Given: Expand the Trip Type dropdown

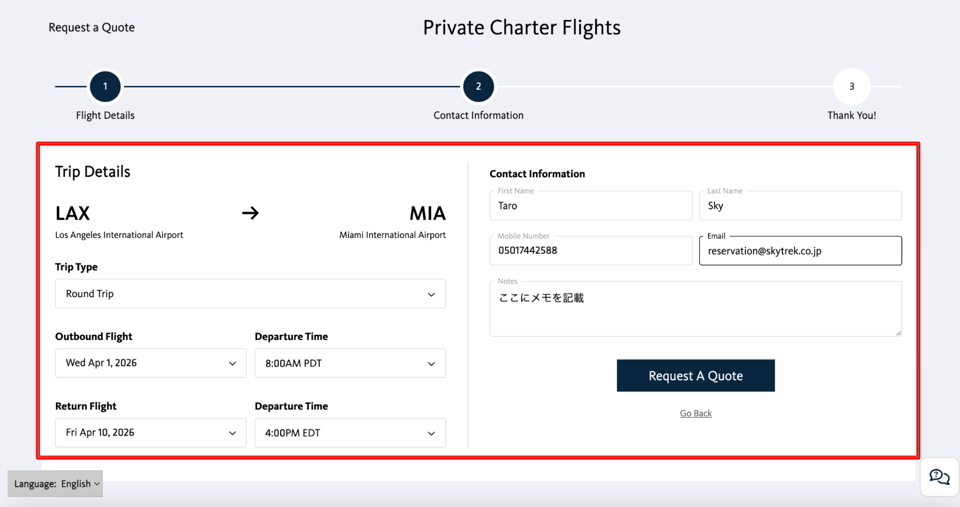Looking at the screenshot, I should (250, 294).
